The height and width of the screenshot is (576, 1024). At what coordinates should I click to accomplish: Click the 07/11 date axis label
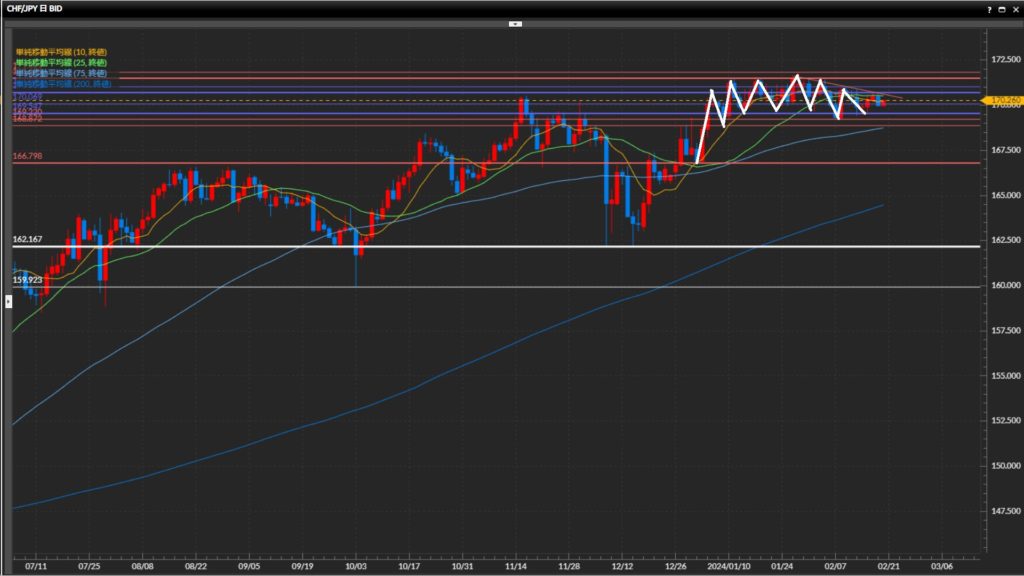click(x=35, y=565)
